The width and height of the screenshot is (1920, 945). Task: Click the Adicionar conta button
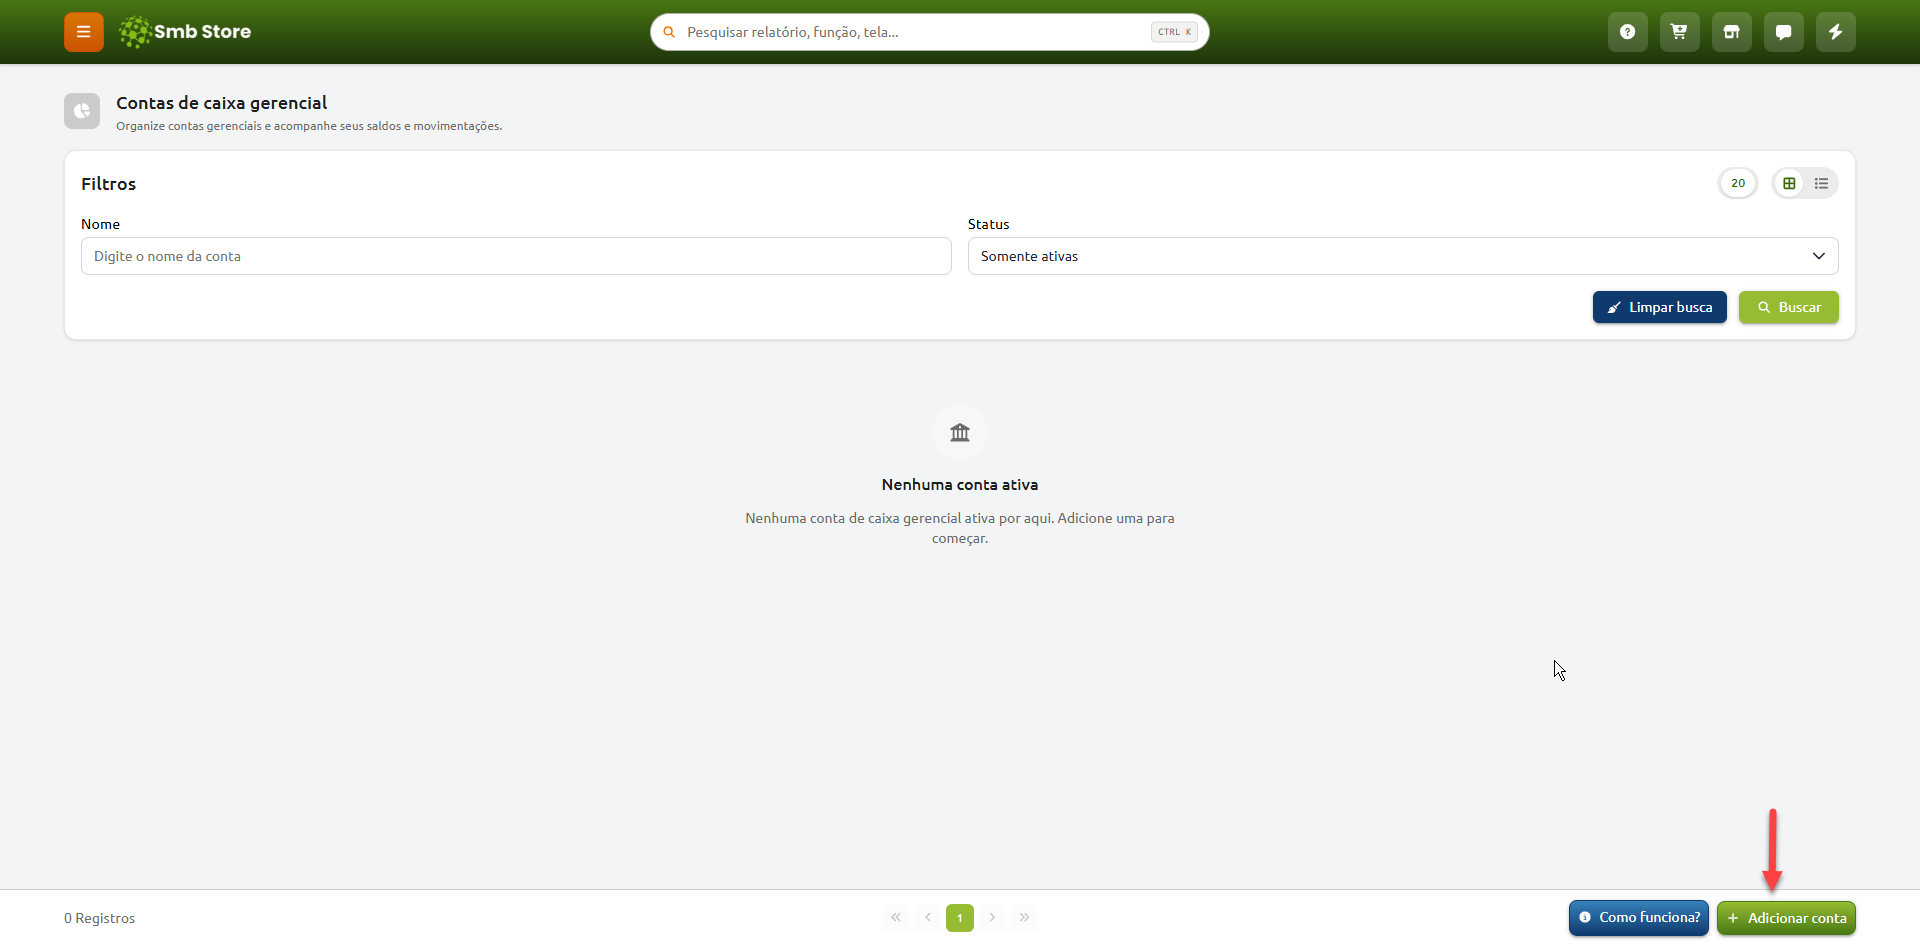point(1787,918)
